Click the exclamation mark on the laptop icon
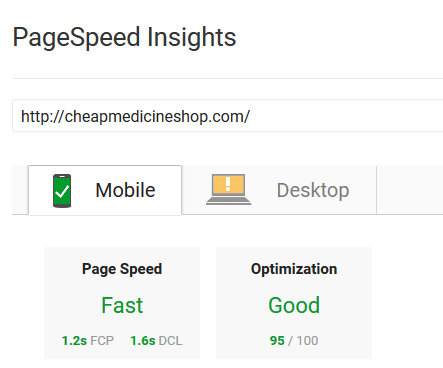Viewport: 443px width, 368px height. (228, 184)
